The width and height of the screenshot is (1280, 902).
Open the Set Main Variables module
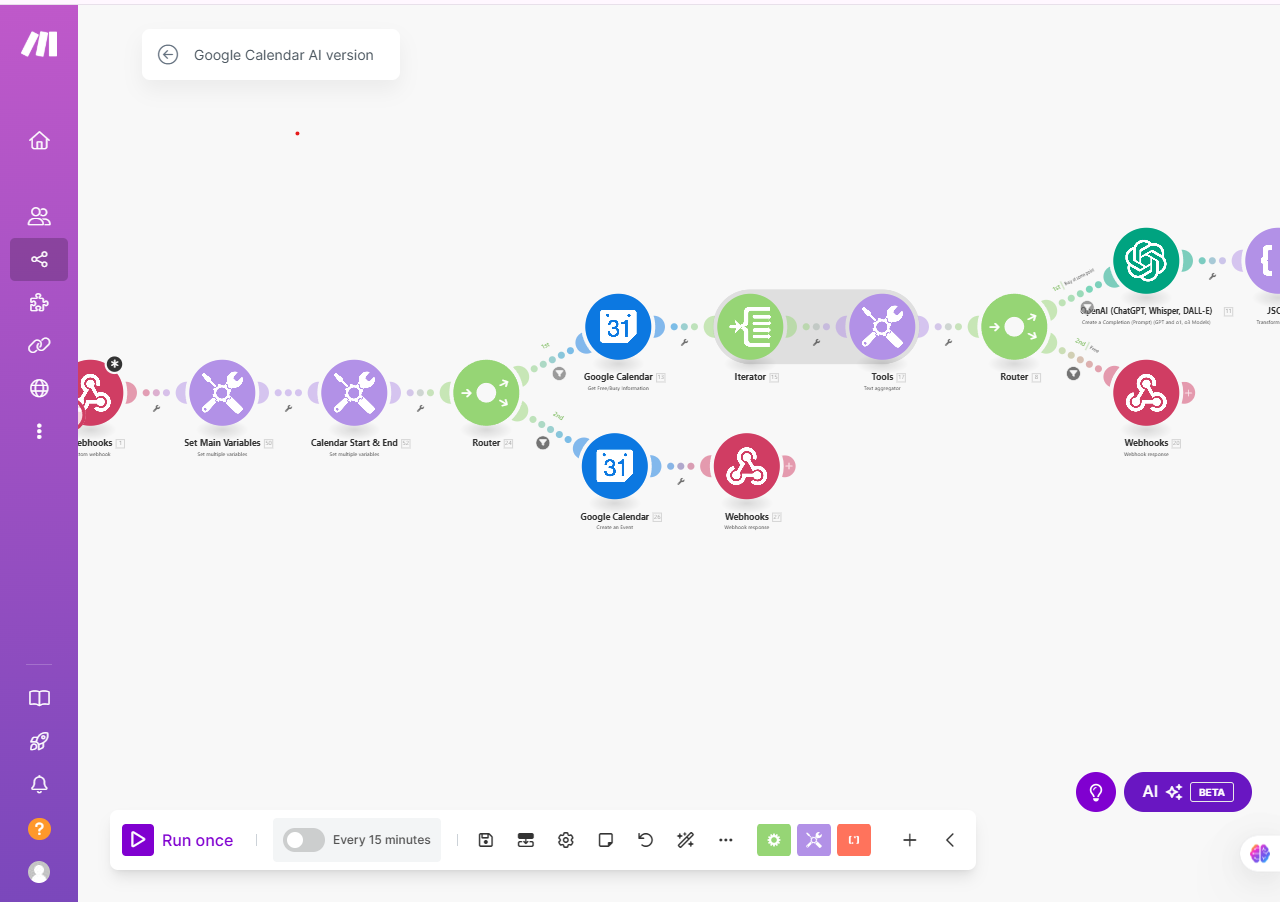click(x=222, y=393)
